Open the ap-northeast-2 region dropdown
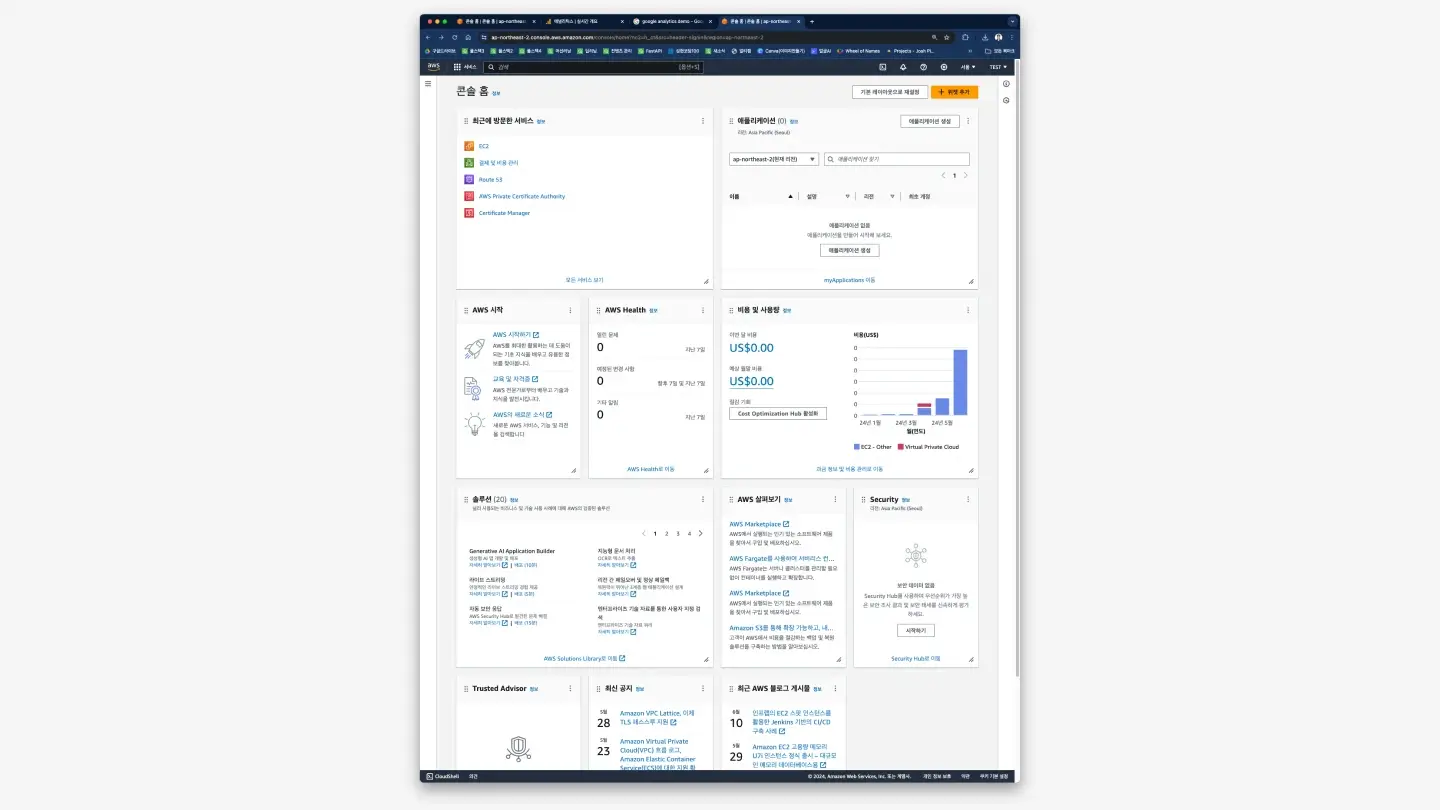 [x=774, y=159]
